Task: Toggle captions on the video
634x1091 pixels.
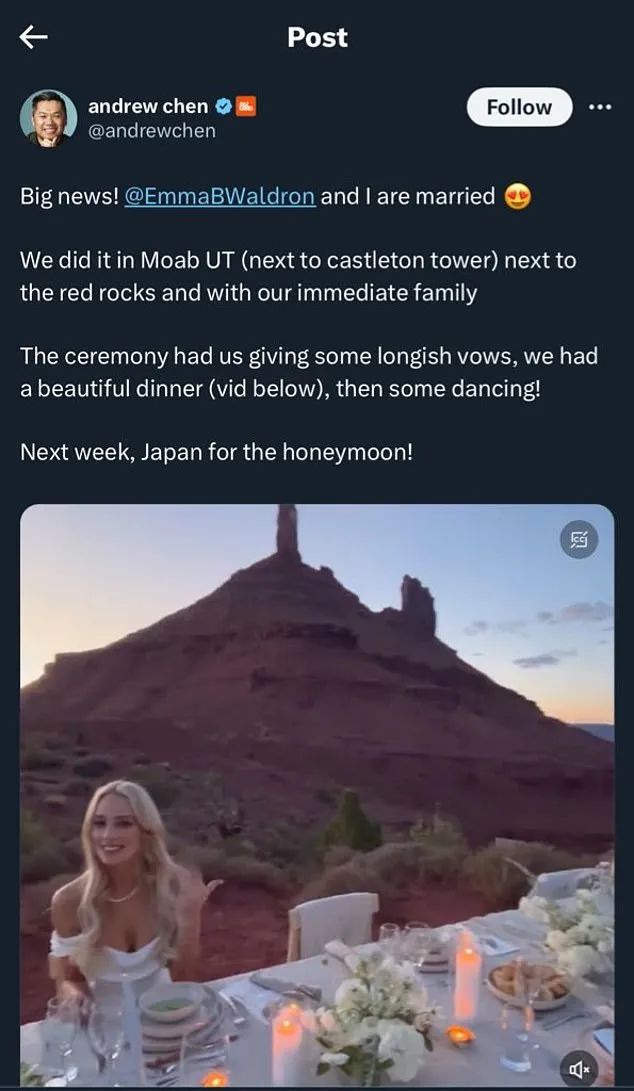Action: [579, 540]
